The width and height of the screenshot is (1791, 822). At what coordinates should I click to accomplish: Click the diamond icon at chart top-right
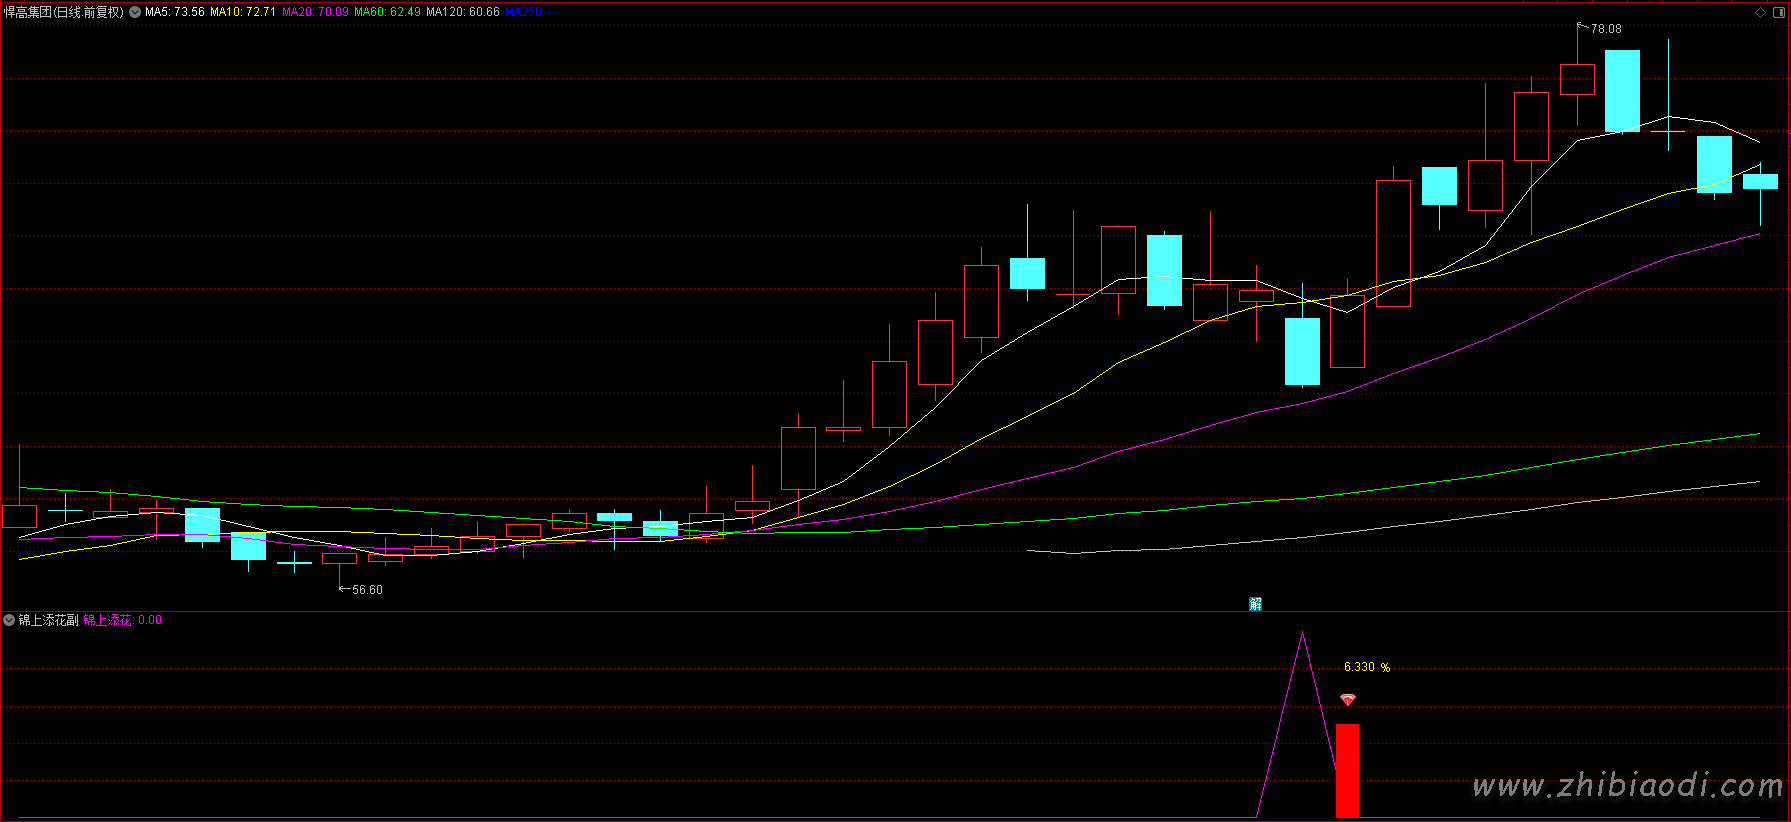click(1760, 12)
